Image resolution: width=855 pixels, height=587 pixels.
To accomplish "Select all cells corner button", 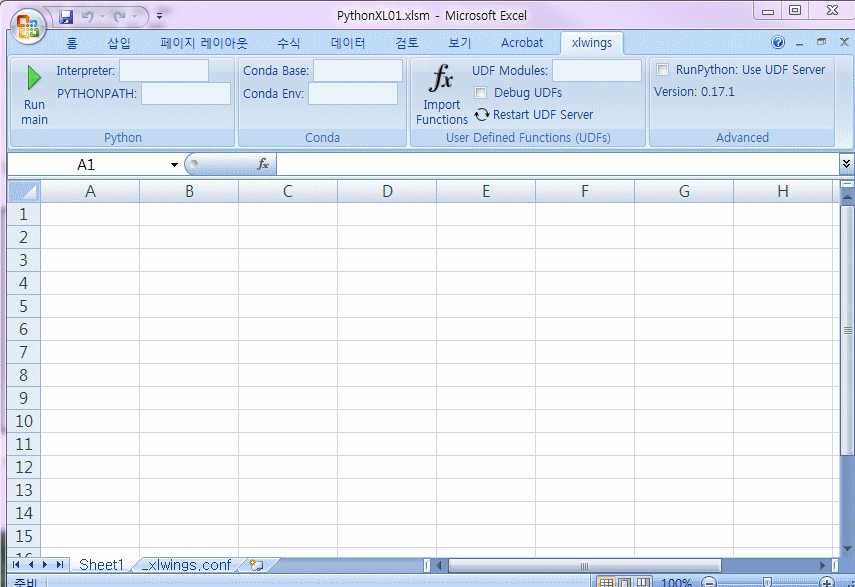I will (x=24, y=191).
